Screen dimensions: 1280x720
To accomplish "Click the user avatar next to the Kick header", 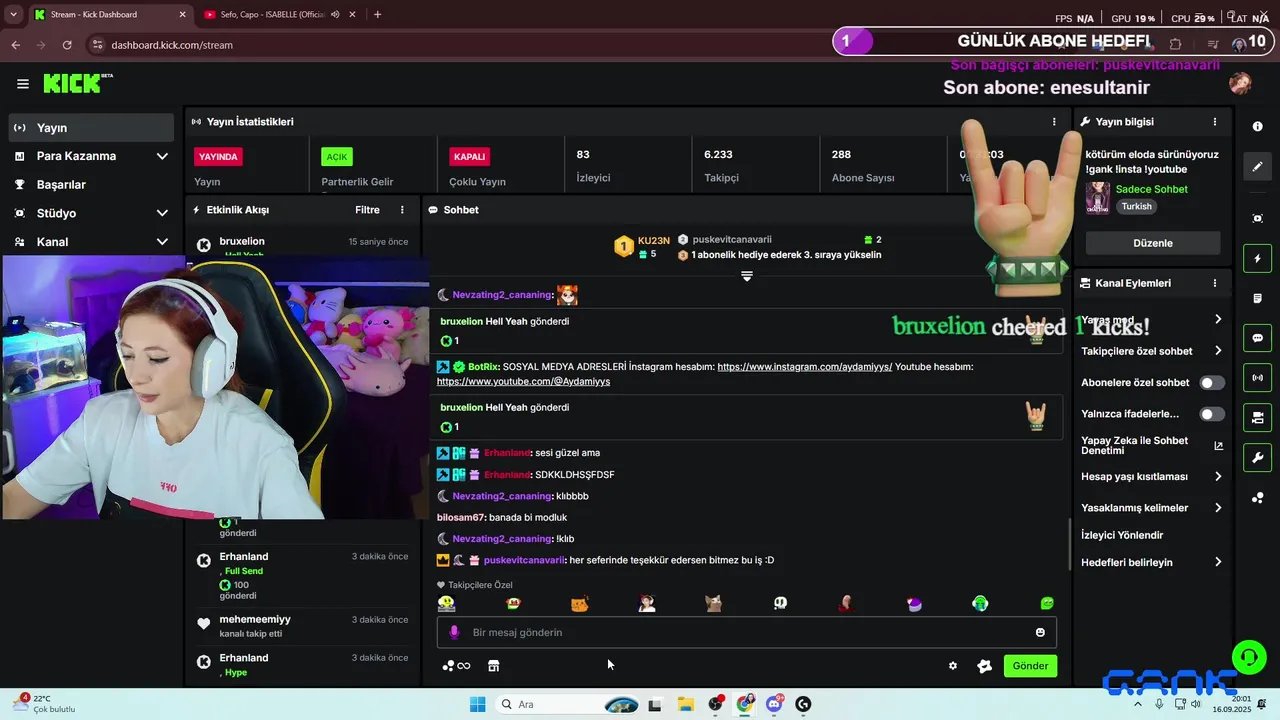I will pos(1241,84).
